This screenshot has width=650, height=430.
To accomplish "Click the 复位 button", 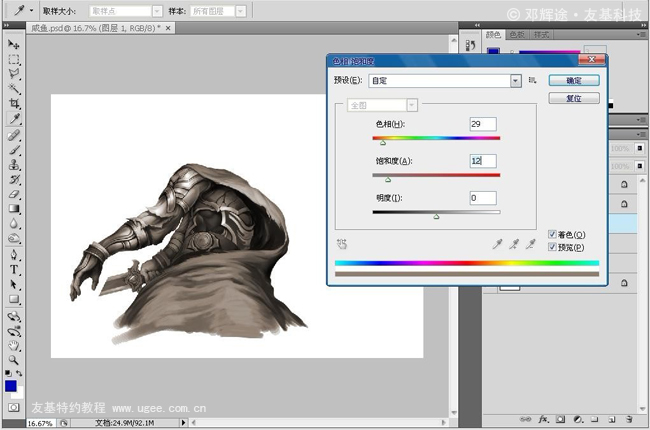I will click(x=574, y=98).
